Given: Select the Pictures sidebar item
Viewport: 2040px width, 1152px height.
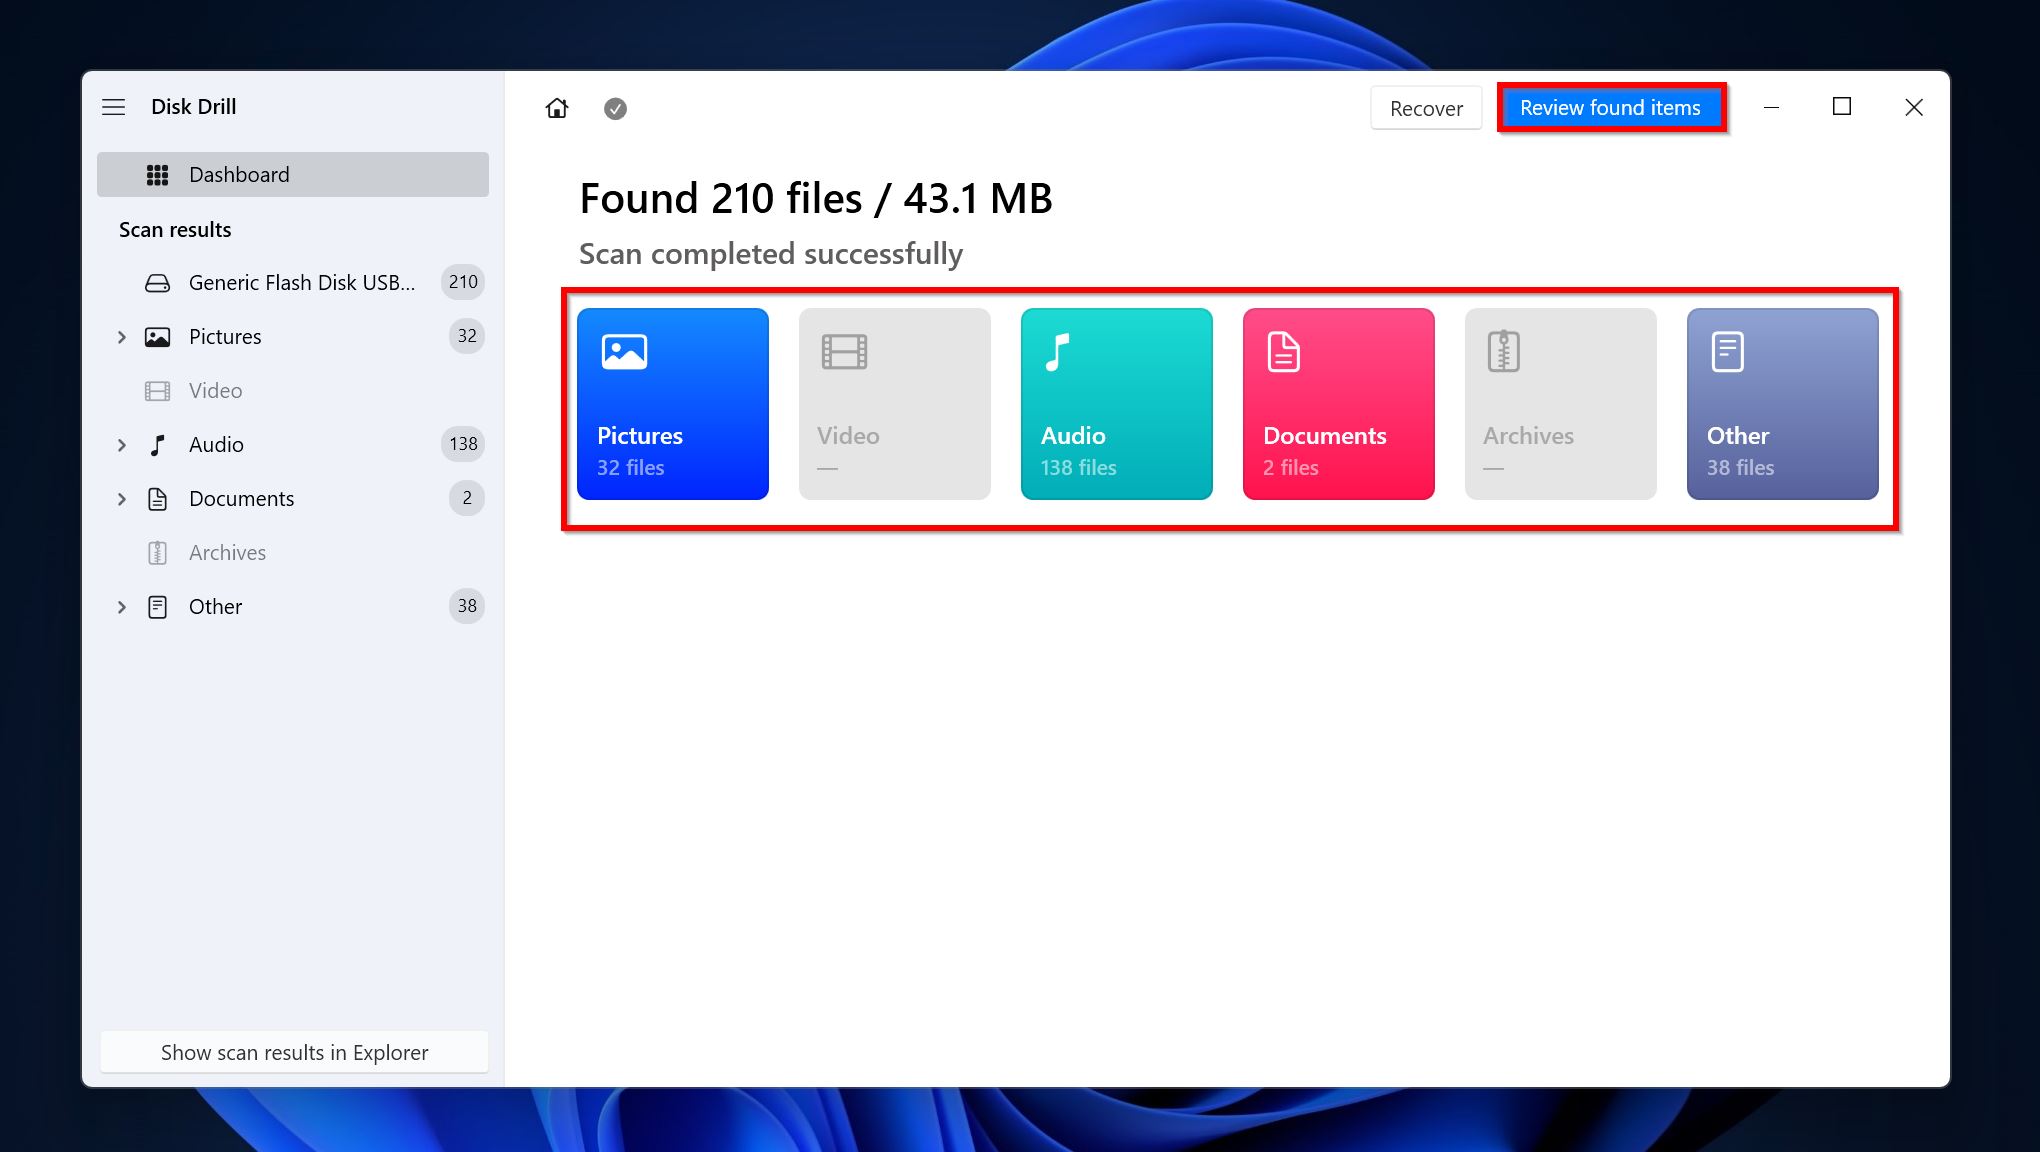Looking at the screenshot, I should click(224, 335).
